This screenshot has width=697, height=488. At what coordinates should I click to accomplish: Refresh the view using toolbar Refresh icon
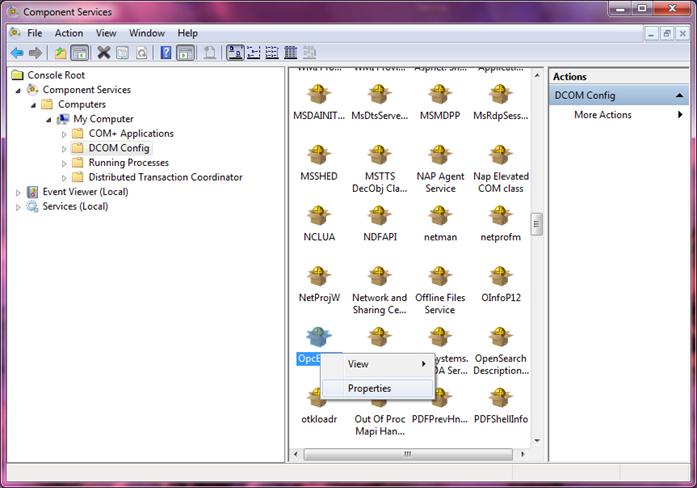[141, 53]
